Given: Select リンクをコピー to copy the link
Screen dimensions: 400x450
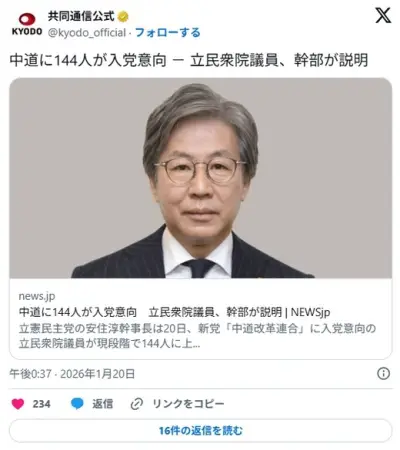Looking at the screenshot, I should (188, 404).
